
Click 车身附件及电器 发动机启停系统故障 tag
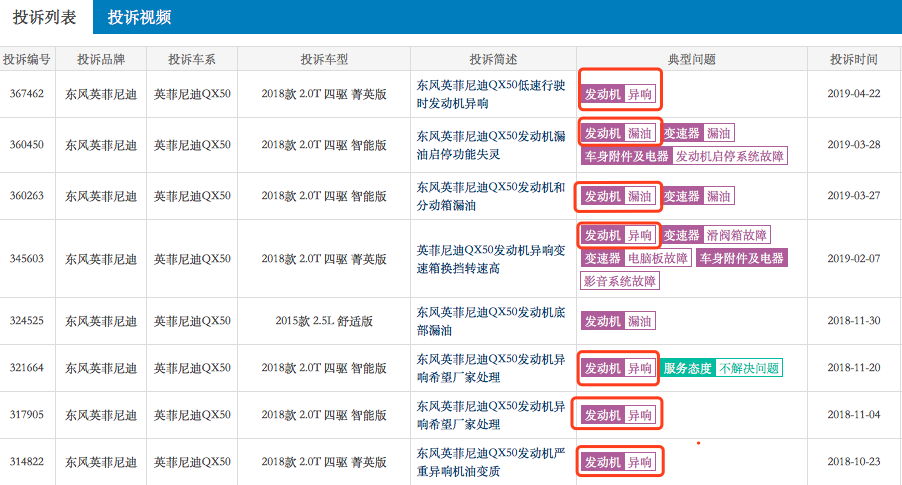(684, 156)
